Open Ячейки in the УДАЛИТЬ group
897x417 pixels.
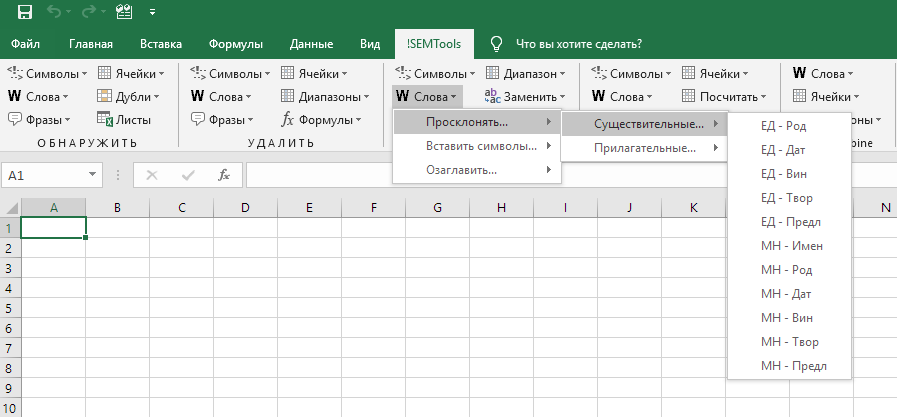click(314, 74)
